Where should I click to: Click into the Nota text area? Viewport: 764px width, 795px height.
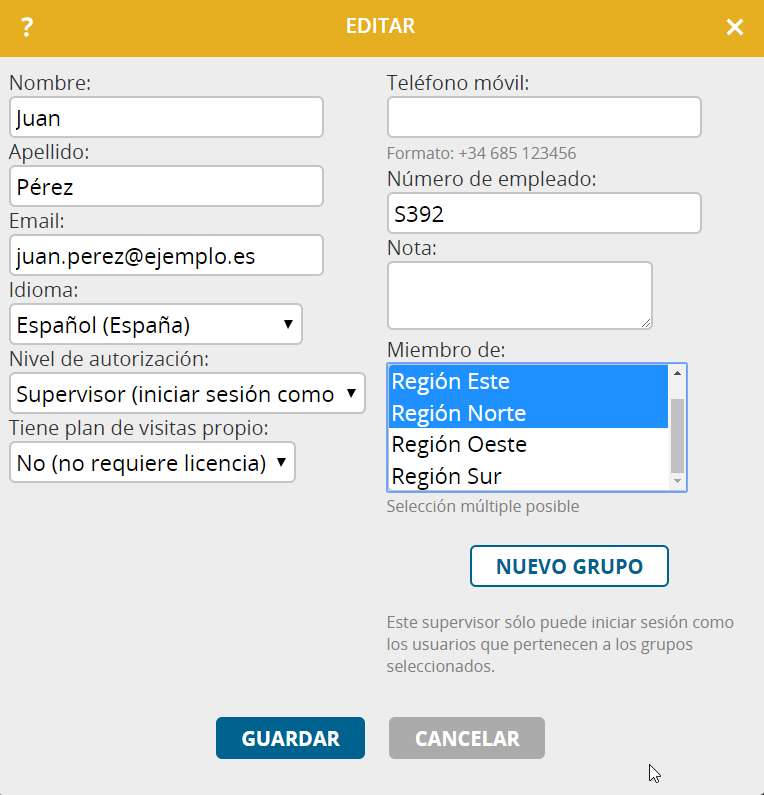(520, 295)
